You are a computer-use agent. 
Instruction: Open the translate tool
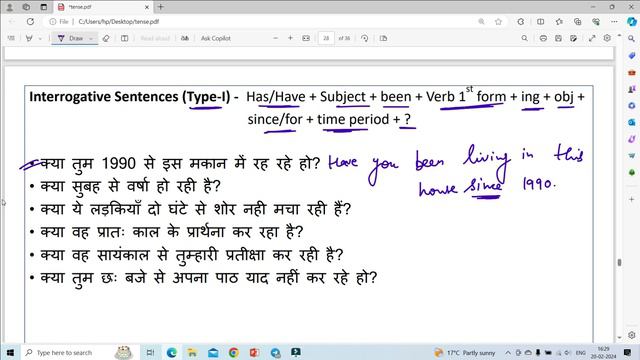click(185, 38)
